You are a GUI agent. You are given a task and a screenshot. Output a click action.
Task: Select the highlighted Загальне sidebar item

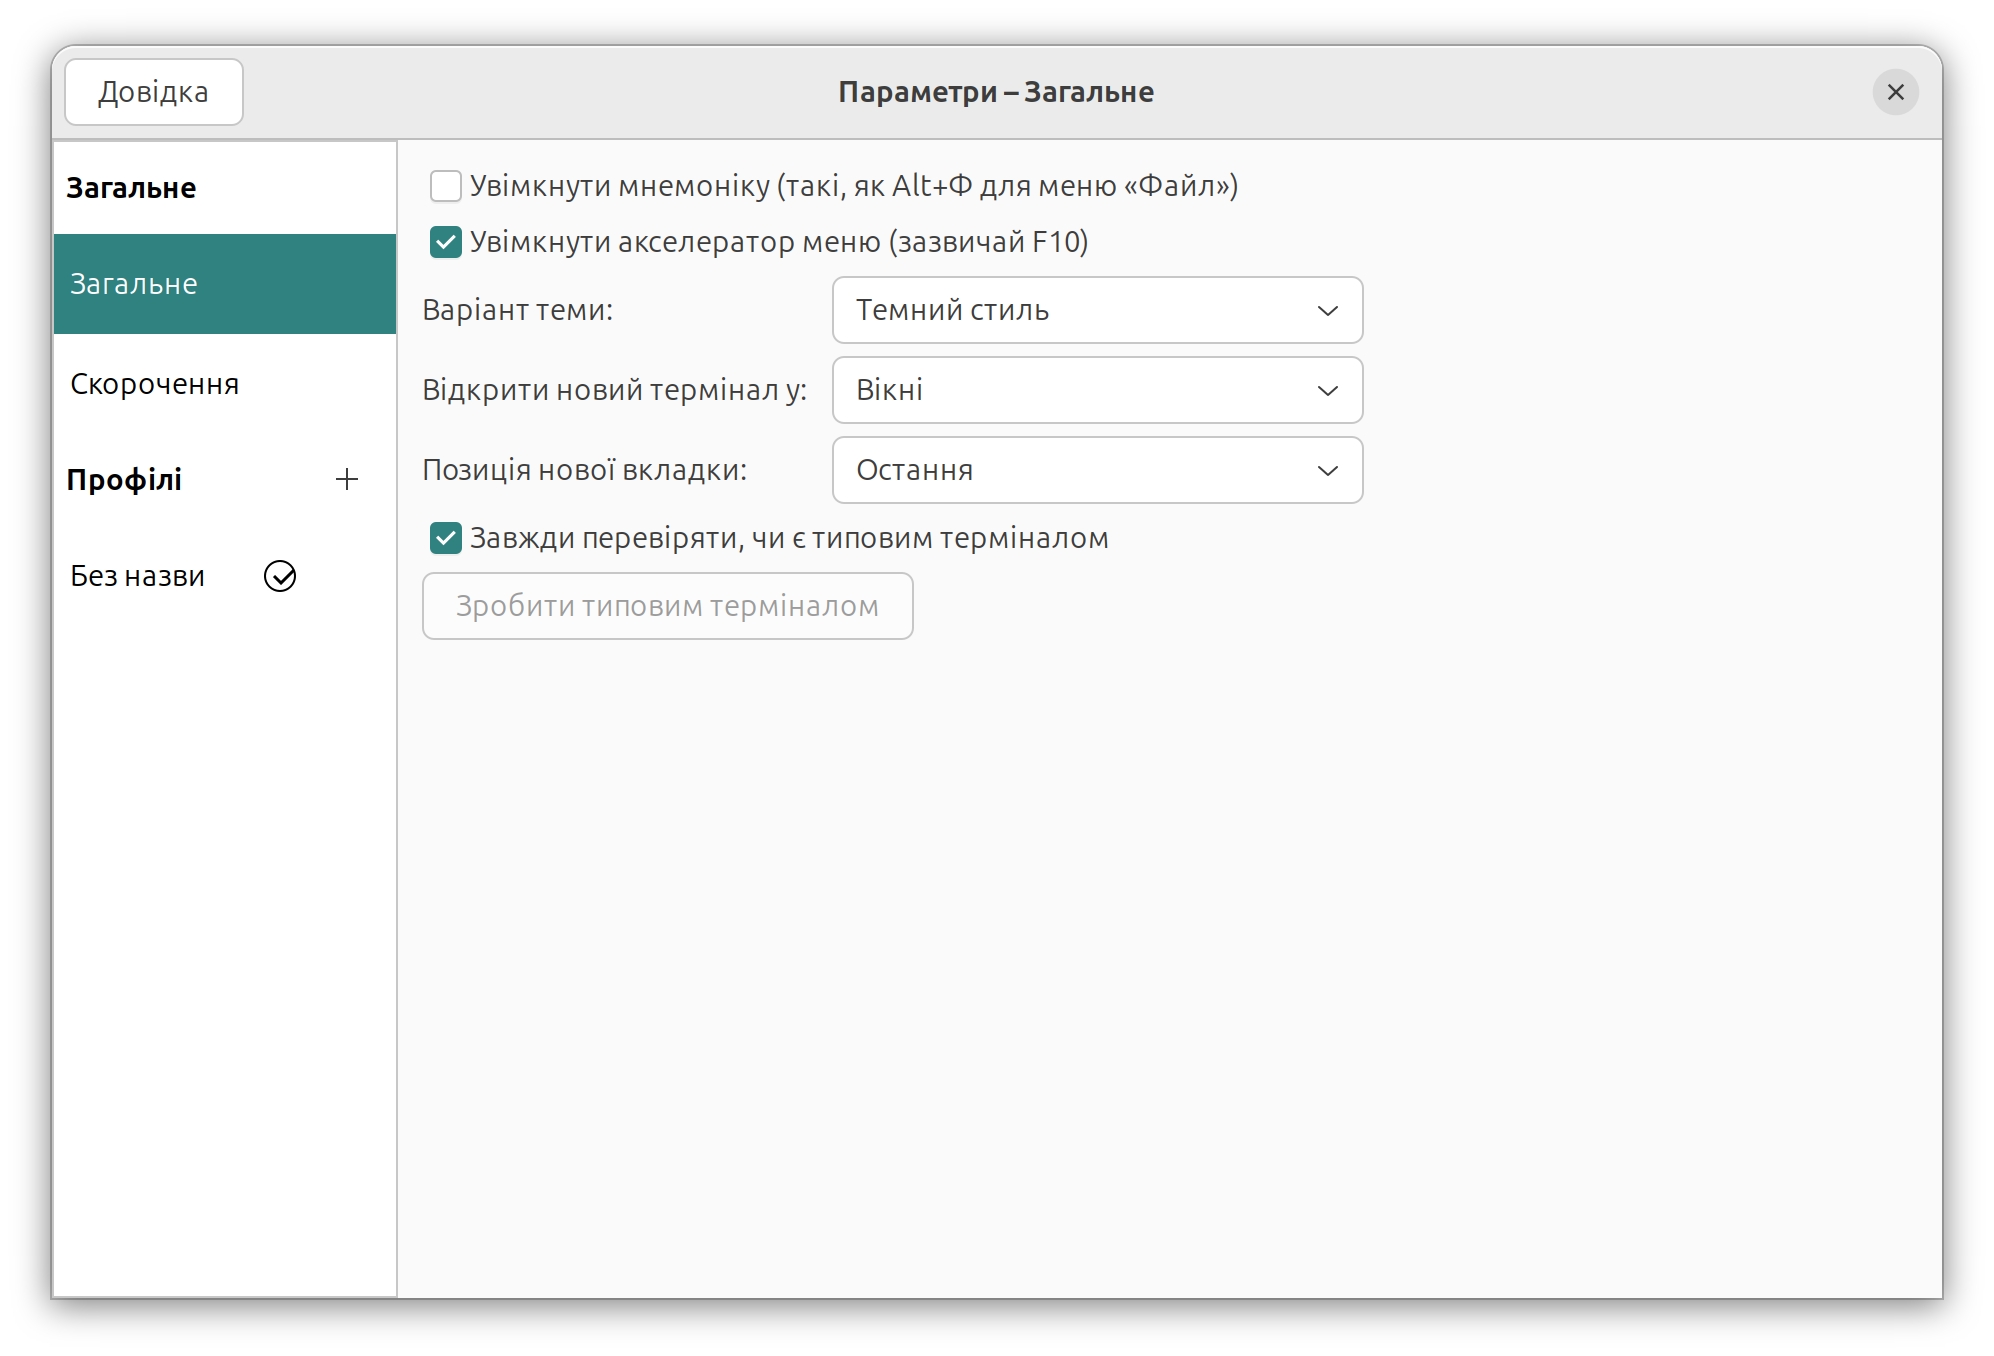pos(225,284)
